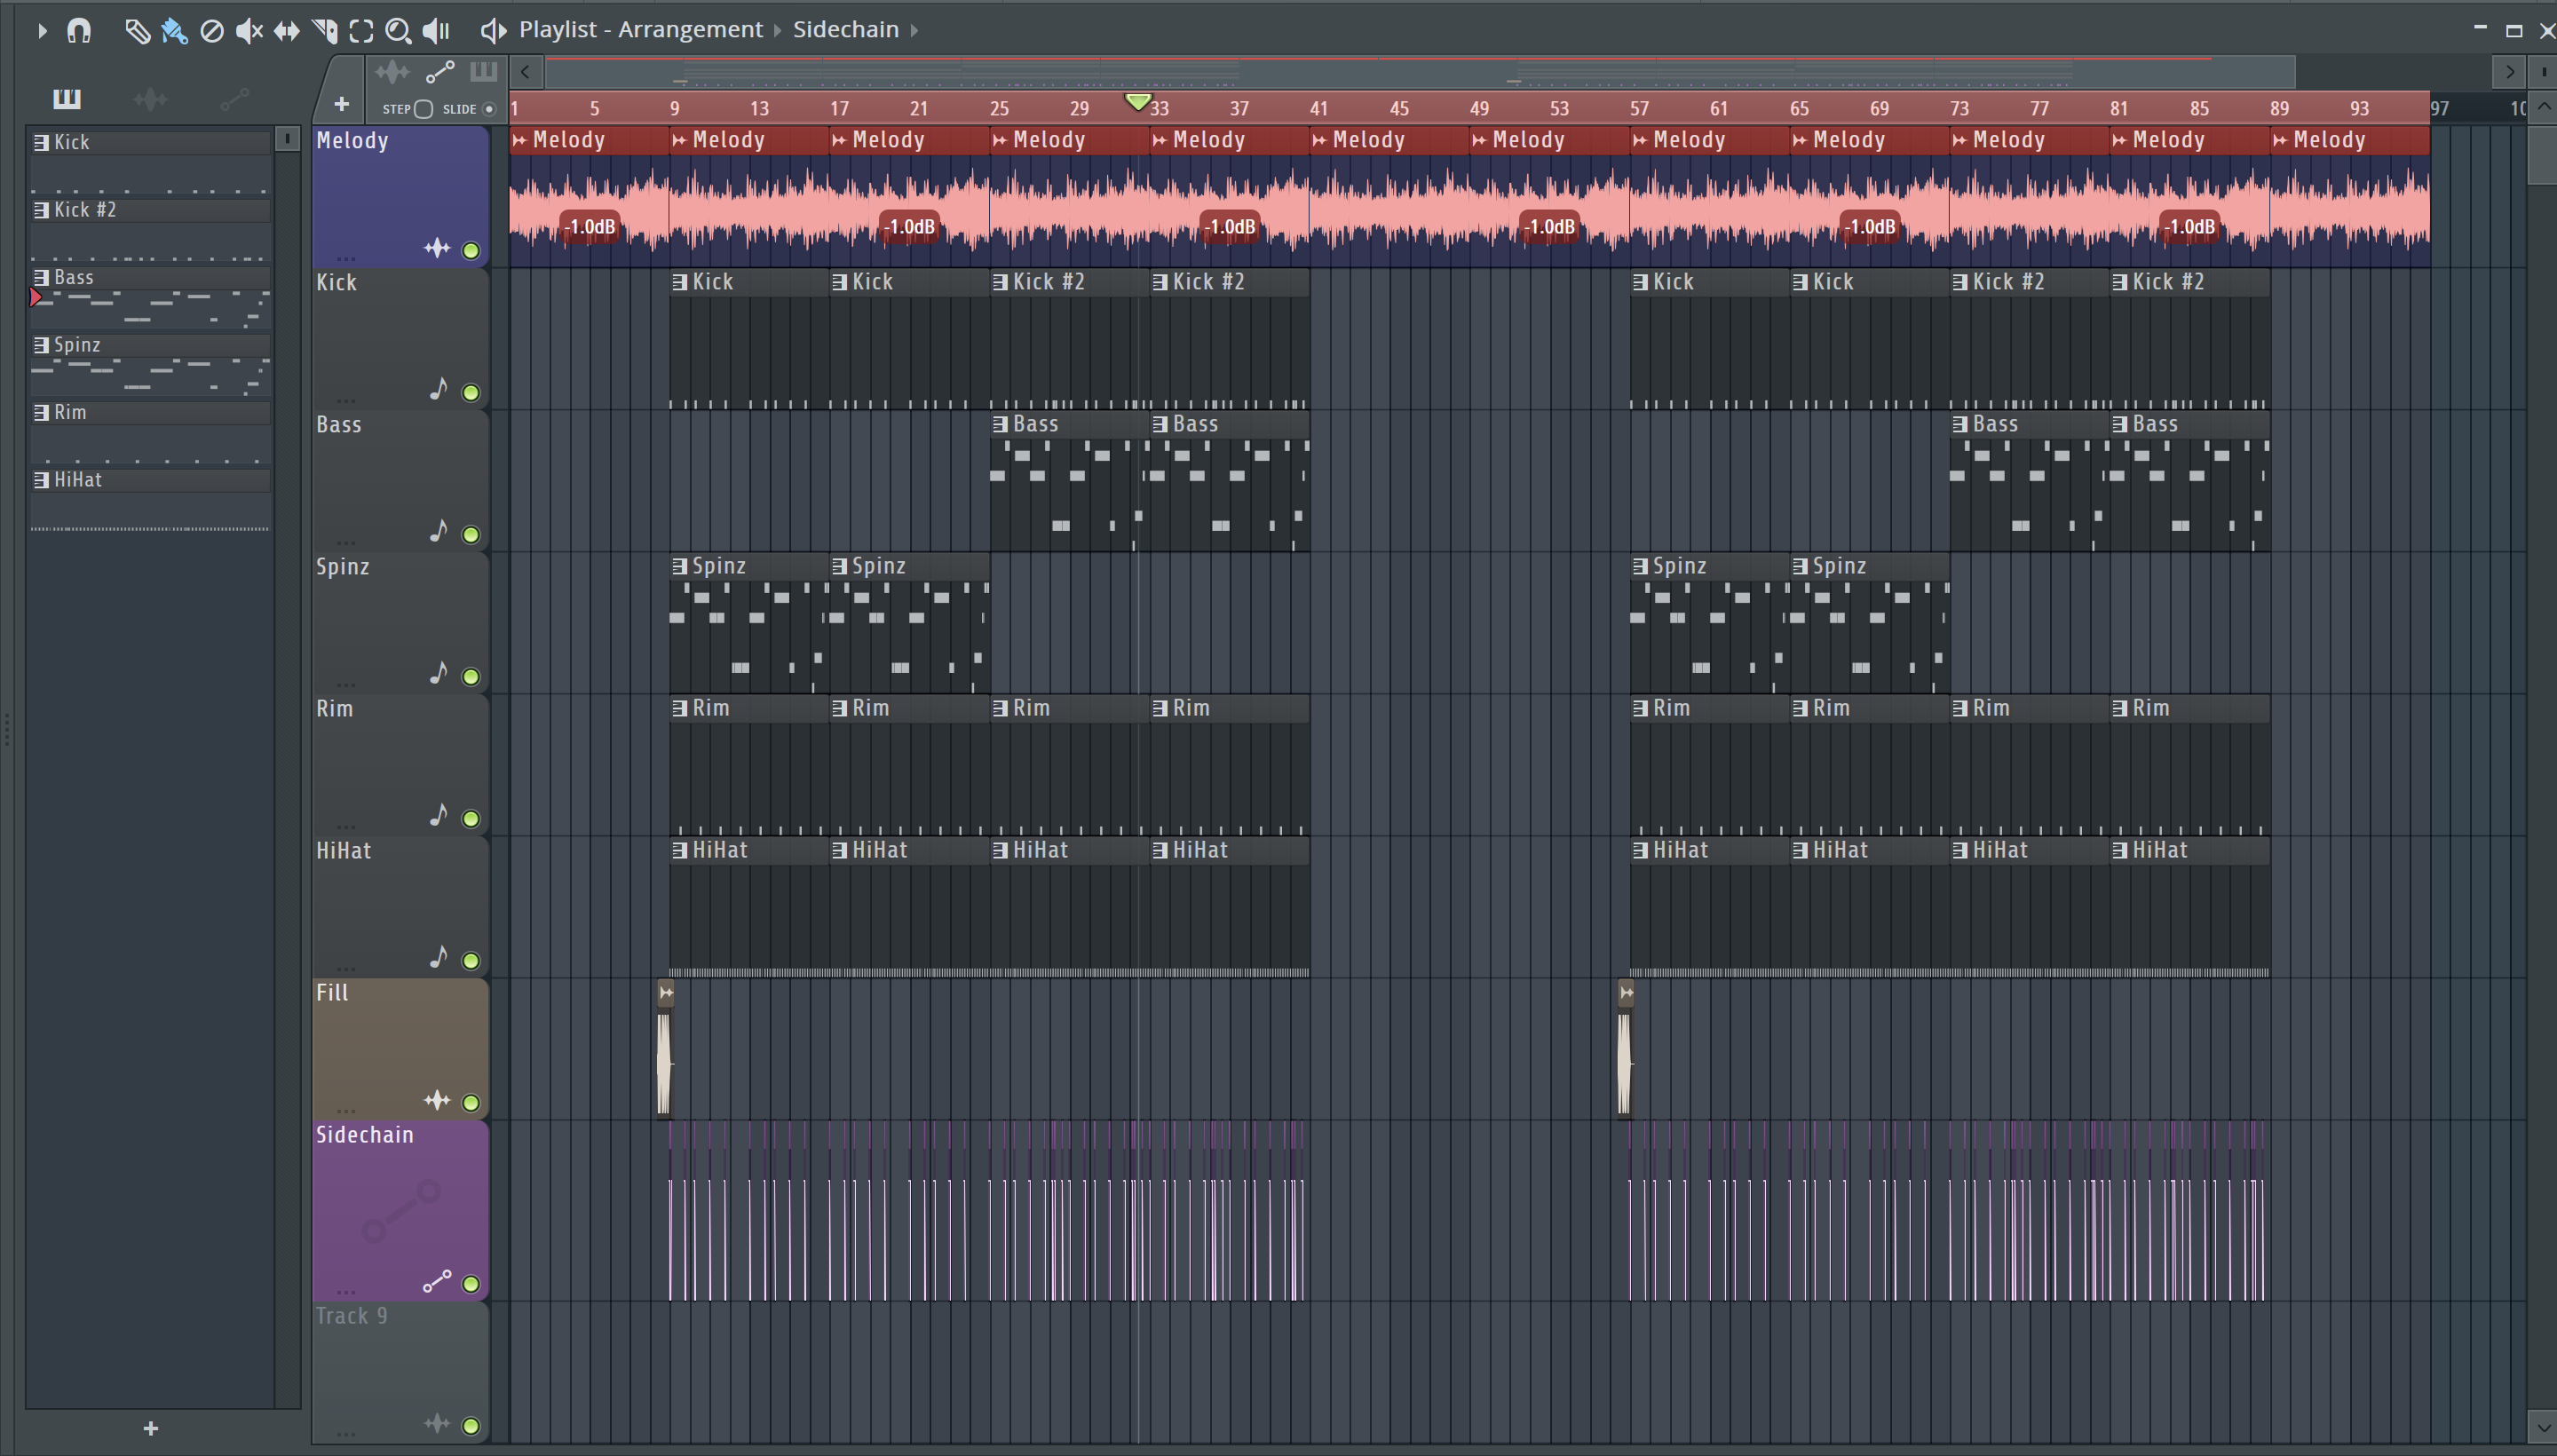Screen dimensions: 2557x1456
Task: Mute the Bass track
Action: (x=471, y=534)
